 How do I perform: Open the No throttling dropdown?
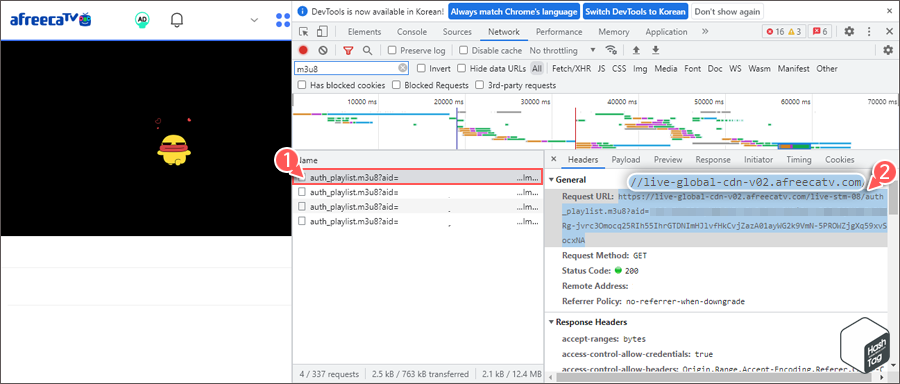tap(562, 51)
